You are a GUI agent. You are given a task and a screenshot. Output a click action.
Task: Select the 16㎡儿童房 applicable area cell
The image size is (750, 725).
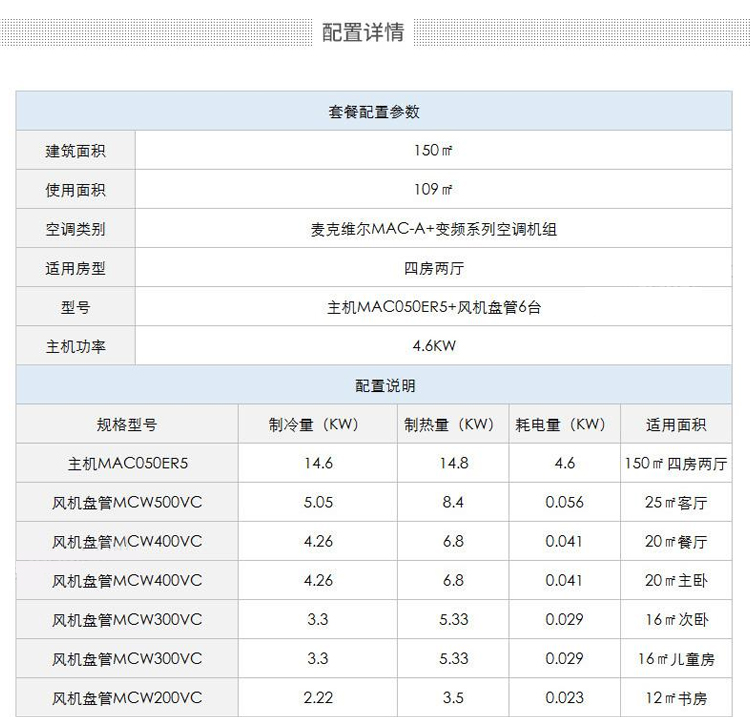pos(676,659)
